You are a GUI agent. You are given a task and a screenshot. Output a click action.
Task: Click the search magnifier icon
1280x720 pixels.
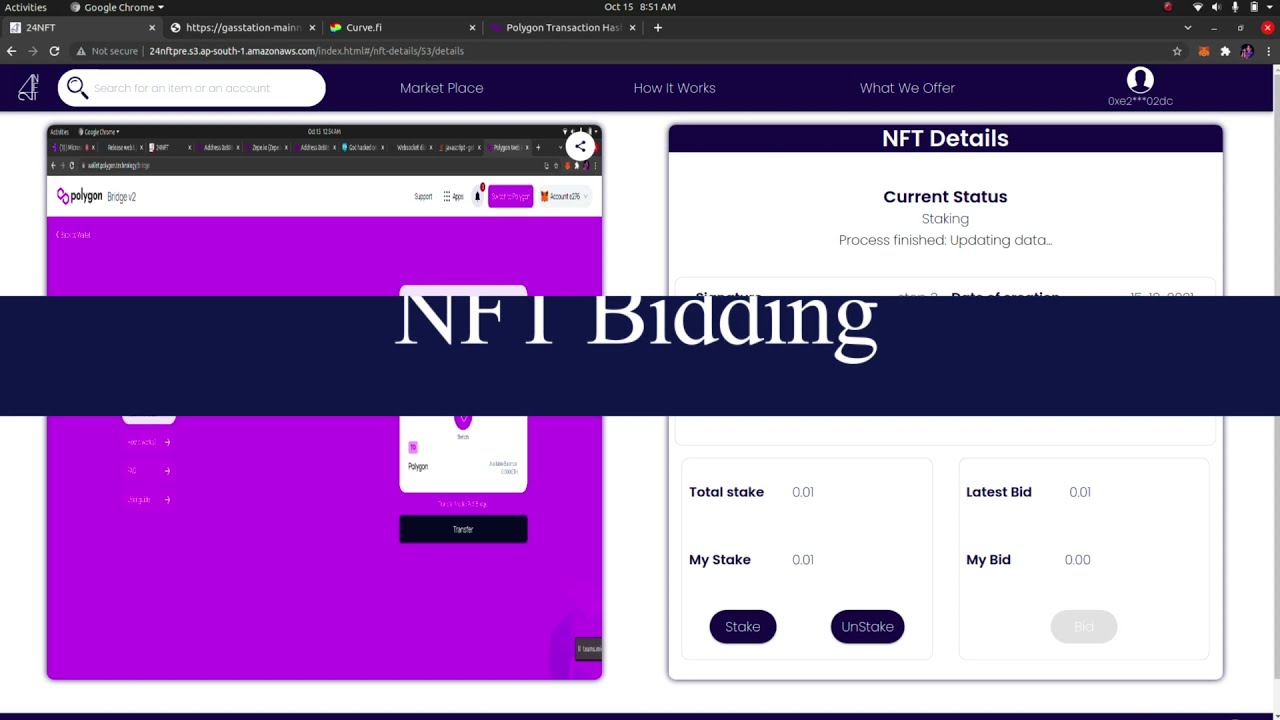point(77,88)
